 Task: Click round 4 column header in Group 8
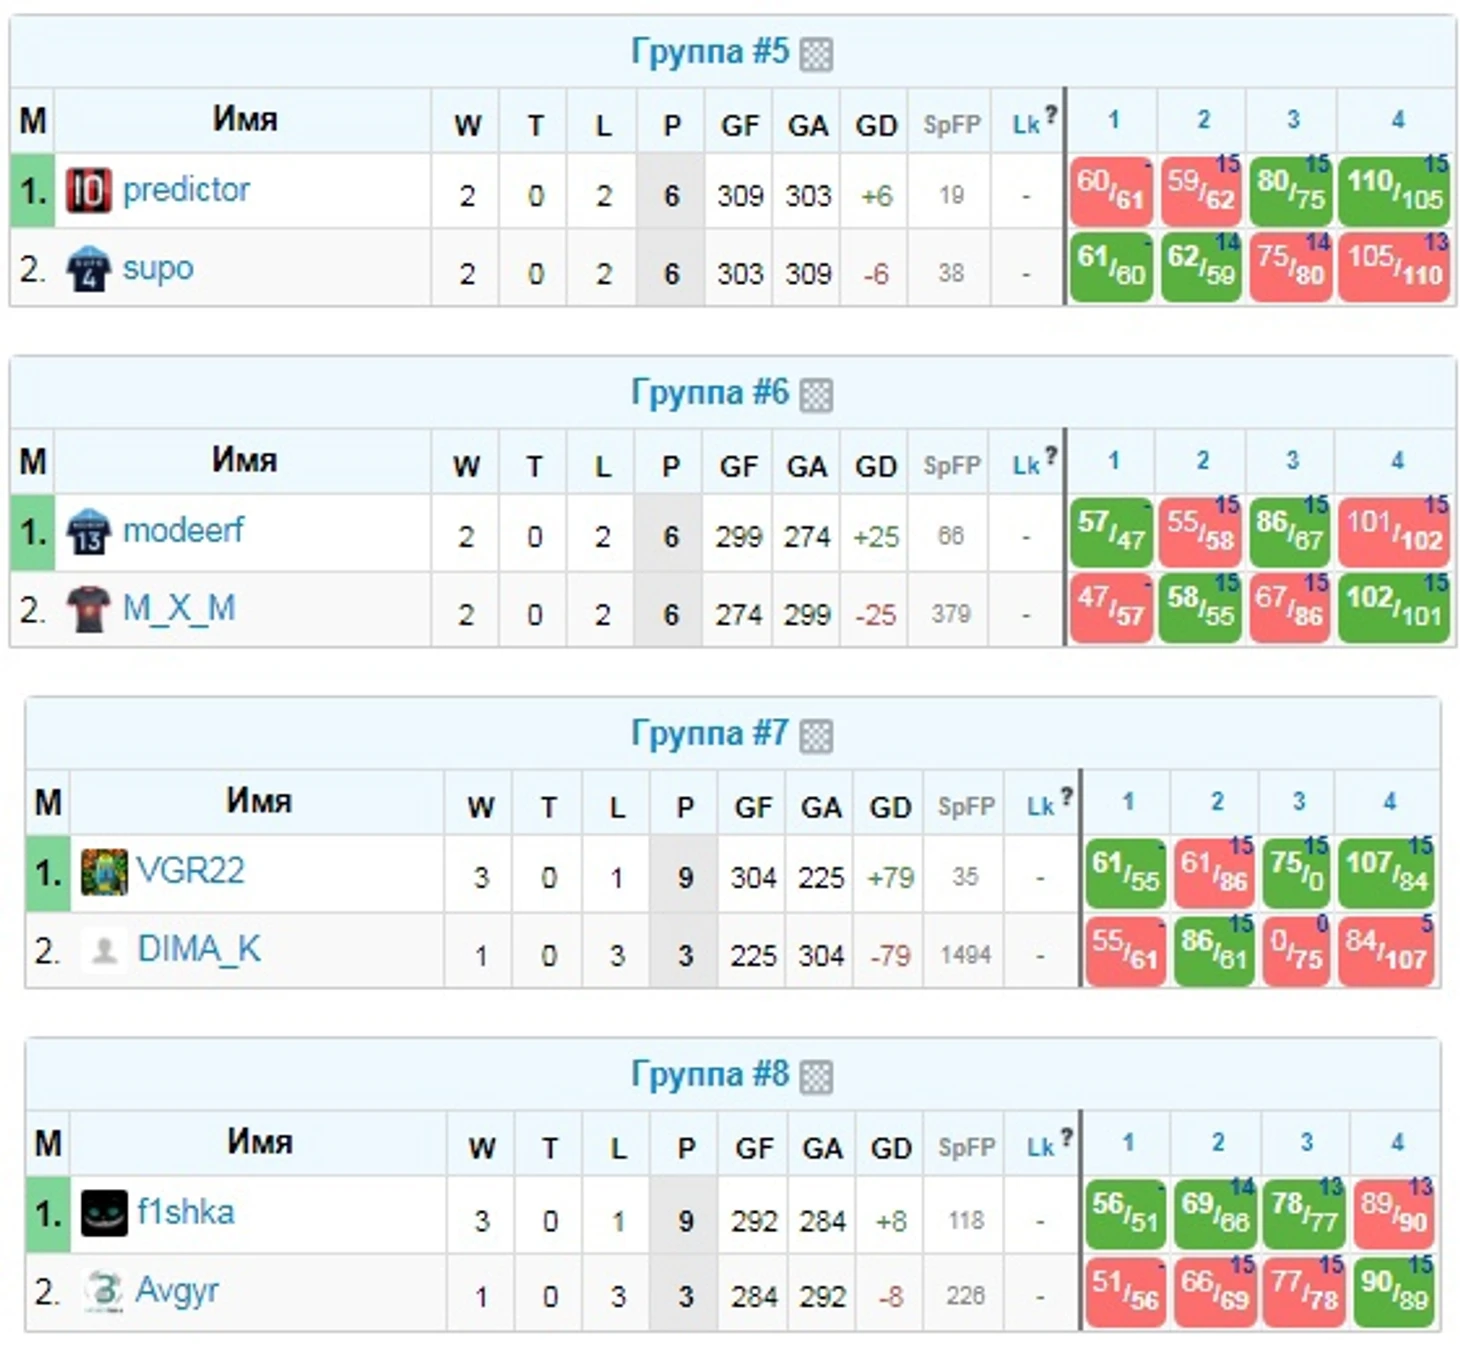(x=1397, y=1141)
